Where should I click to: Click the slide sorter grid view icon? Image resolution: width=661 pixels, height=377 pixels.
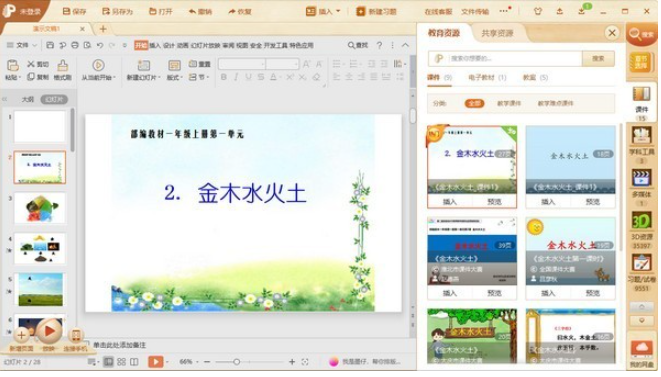pos(121,362)
